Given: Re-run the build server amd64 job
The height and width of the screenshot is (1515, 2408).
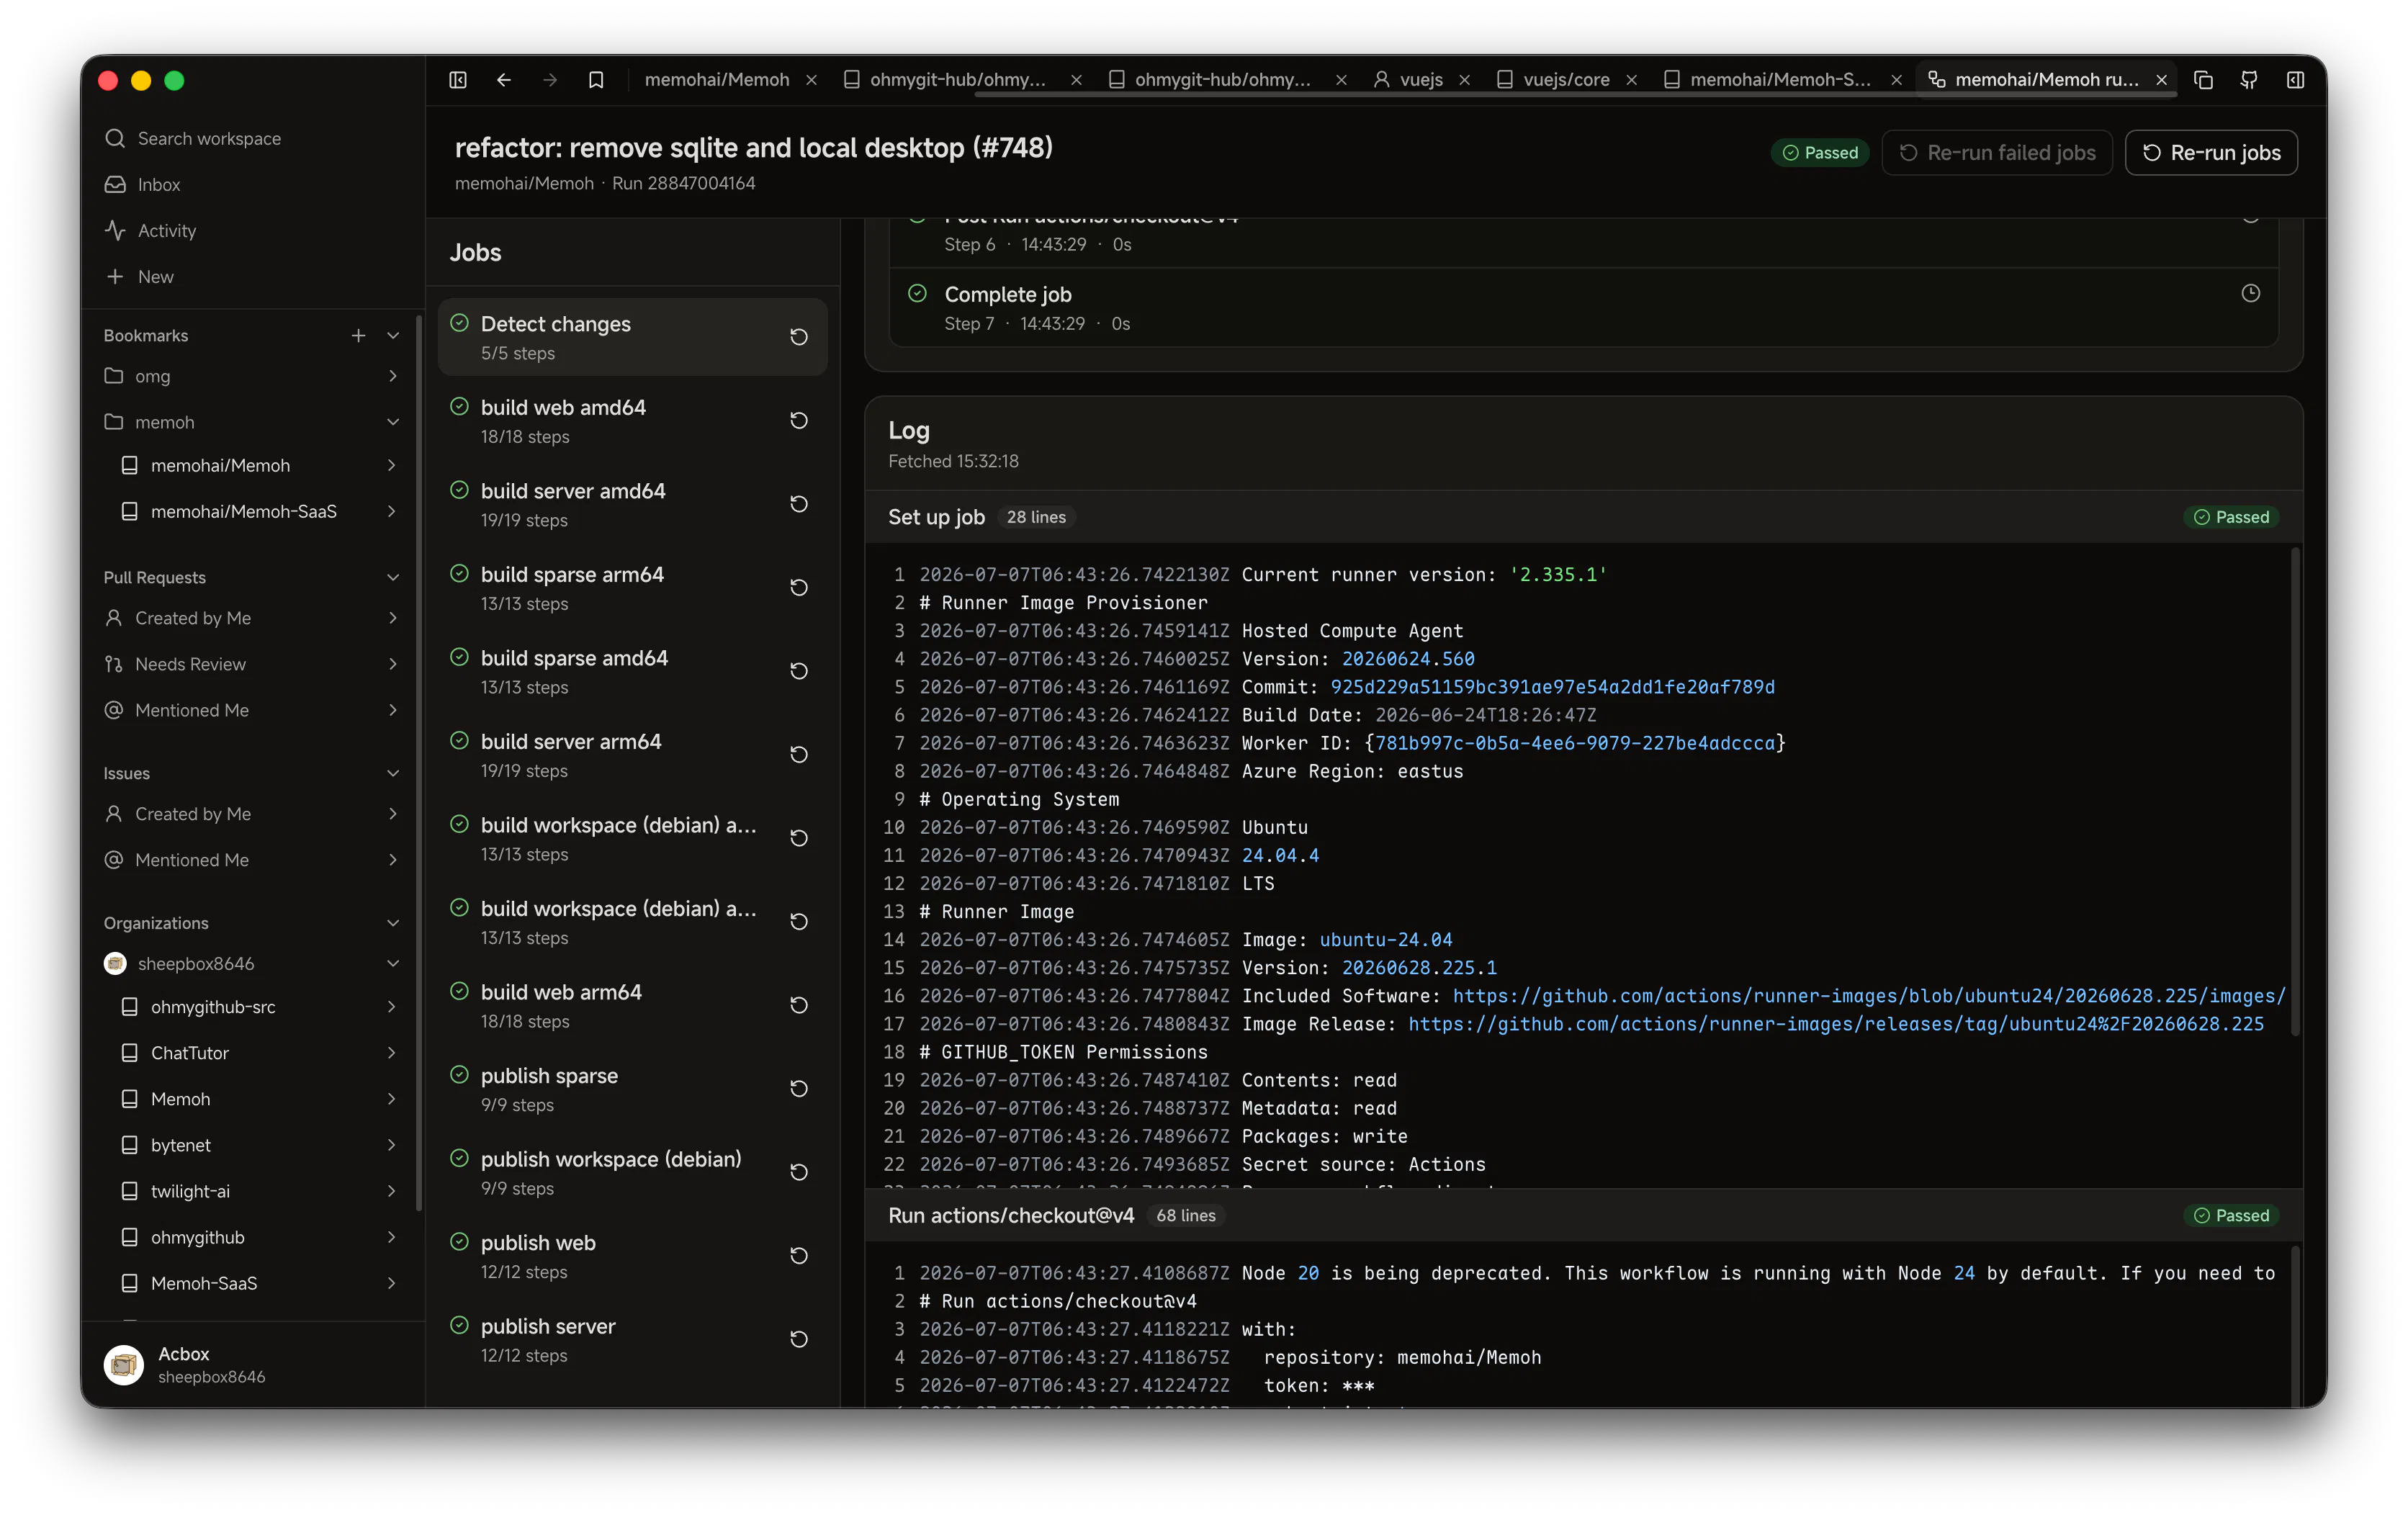Looking at the screenshot, I should [x=799, y=504].
